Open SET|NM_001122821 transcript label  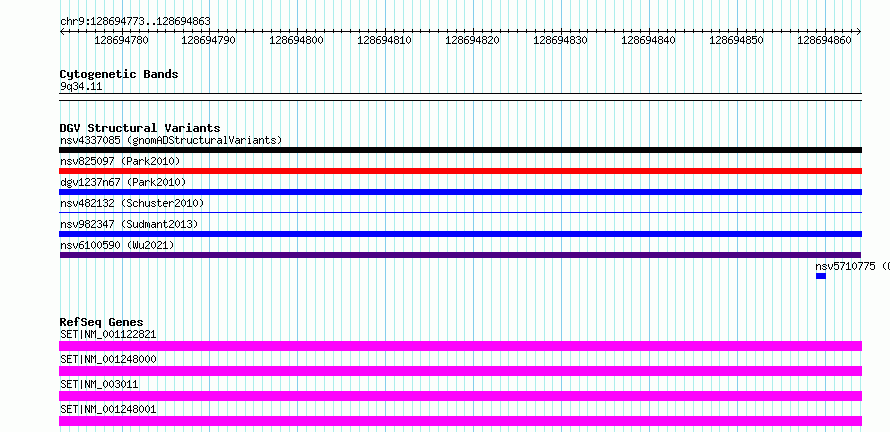(108, 334)
